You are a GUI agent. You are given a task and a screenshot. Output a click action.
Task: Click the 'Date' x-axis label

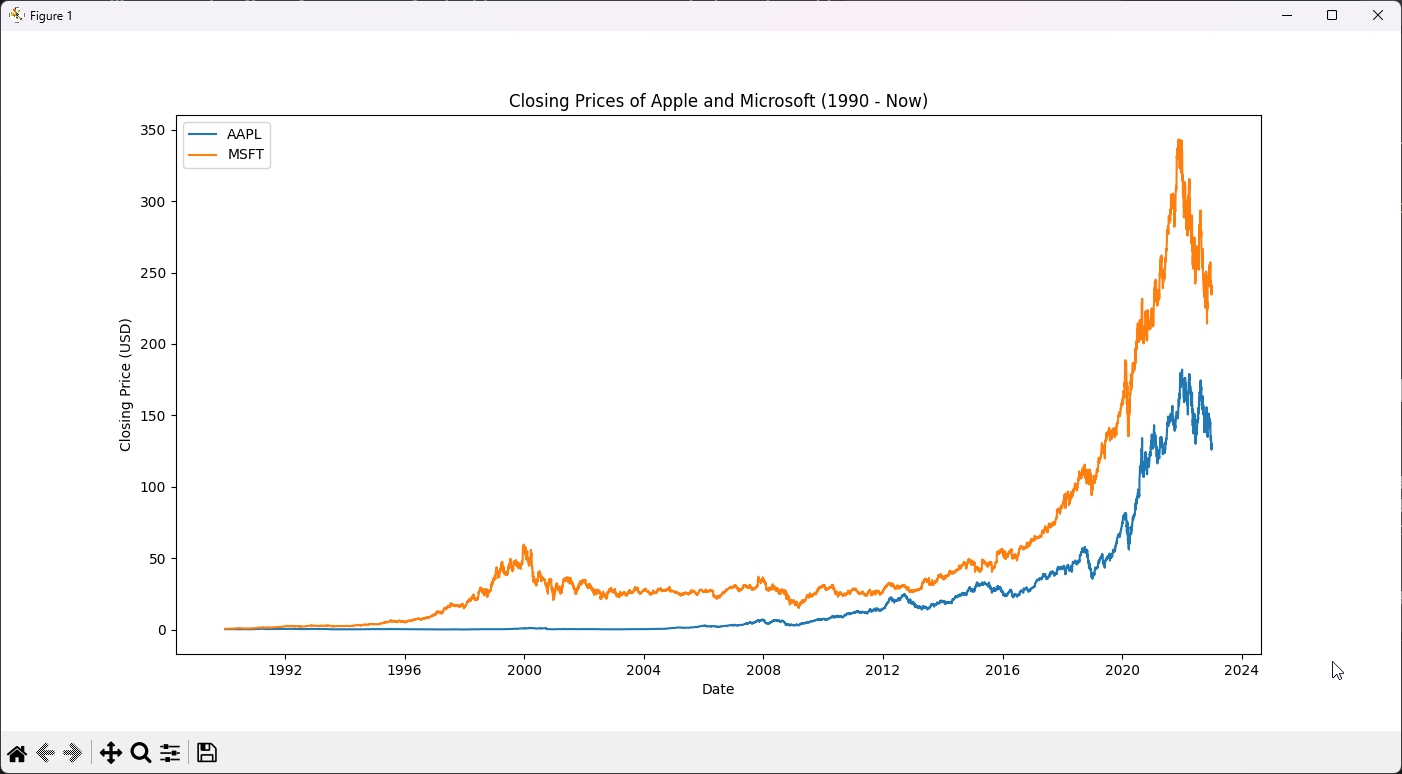(x=718, y=689)
